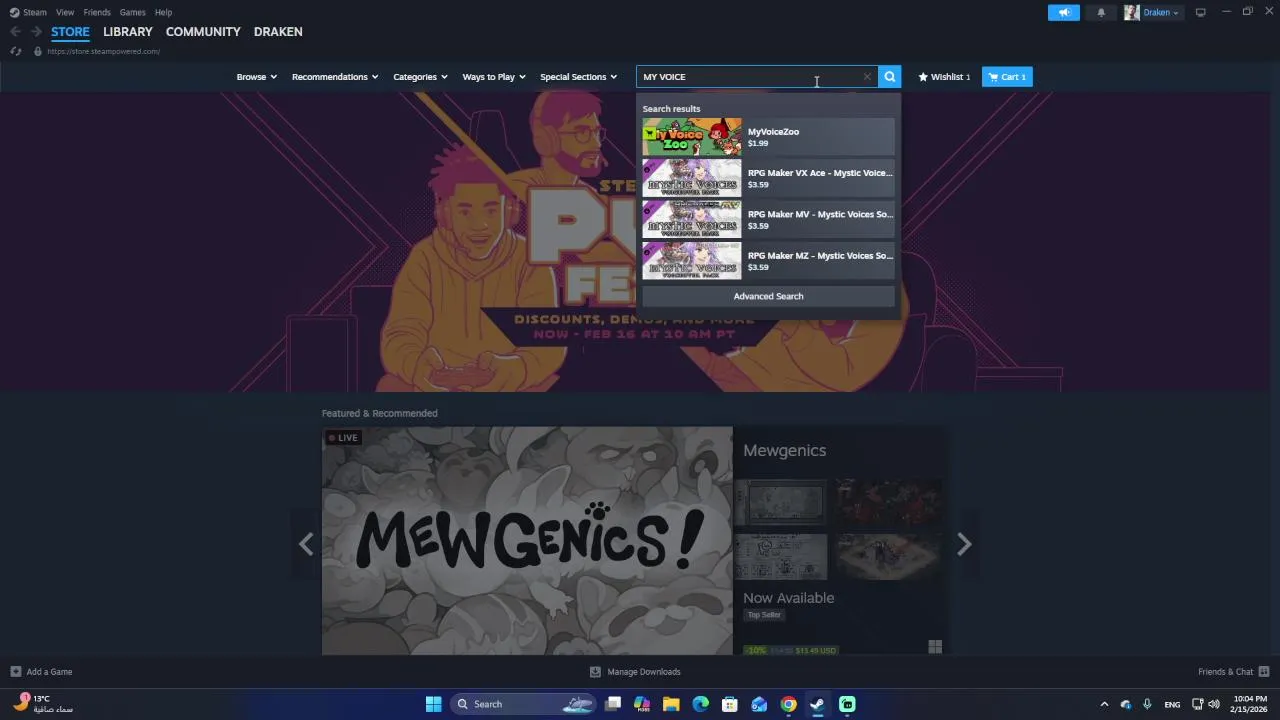
Task: View first Mewgenics screenshot thumbnail
Action: click(781, 502)
